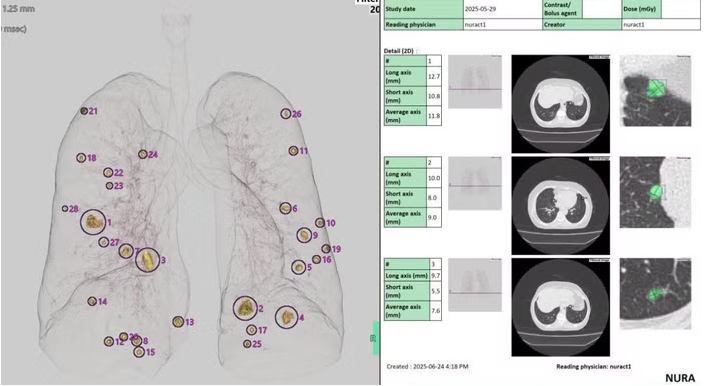Choose nodule marker 9

point(304,235)
